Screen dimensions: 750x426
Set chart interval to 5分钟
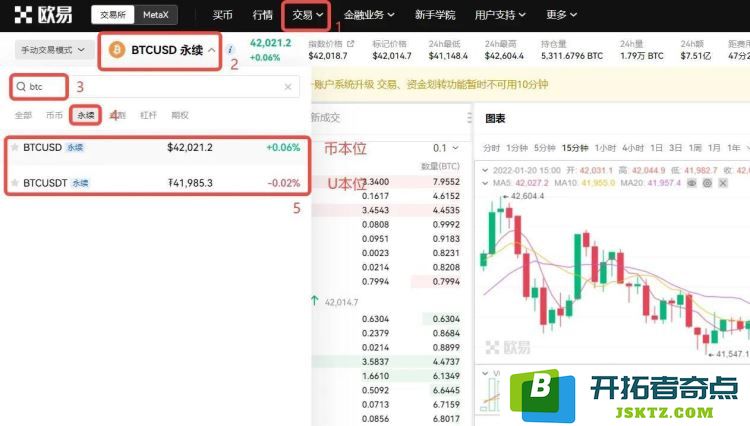[x=544, y=148]
